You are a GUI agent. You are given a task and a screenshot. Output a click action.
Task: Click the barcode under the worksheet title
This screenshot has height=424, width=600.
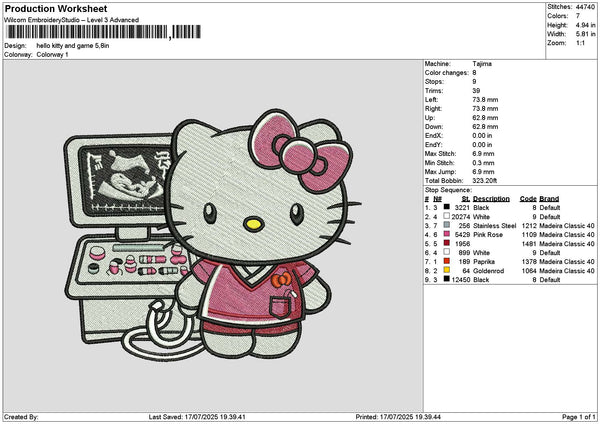[x=103, y=32]
